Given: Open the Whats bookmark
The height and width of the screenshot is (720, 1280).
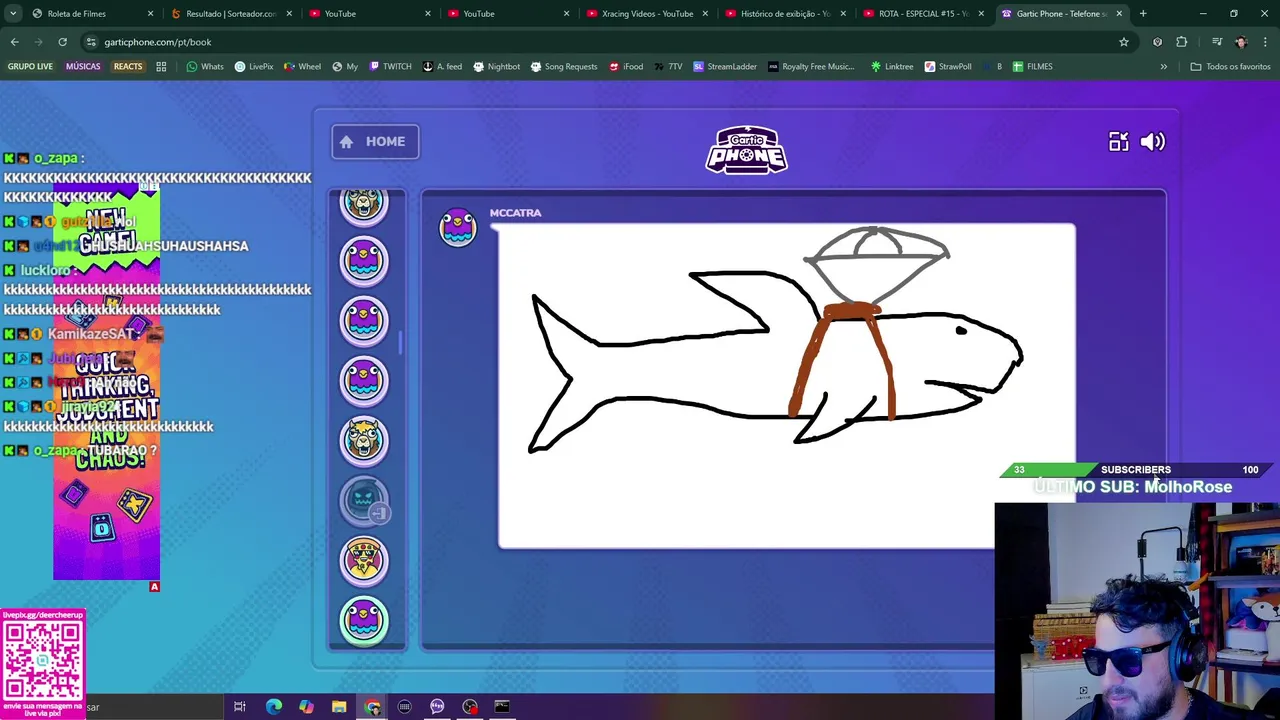Looking at the screenshot, I should click(204, 67).
